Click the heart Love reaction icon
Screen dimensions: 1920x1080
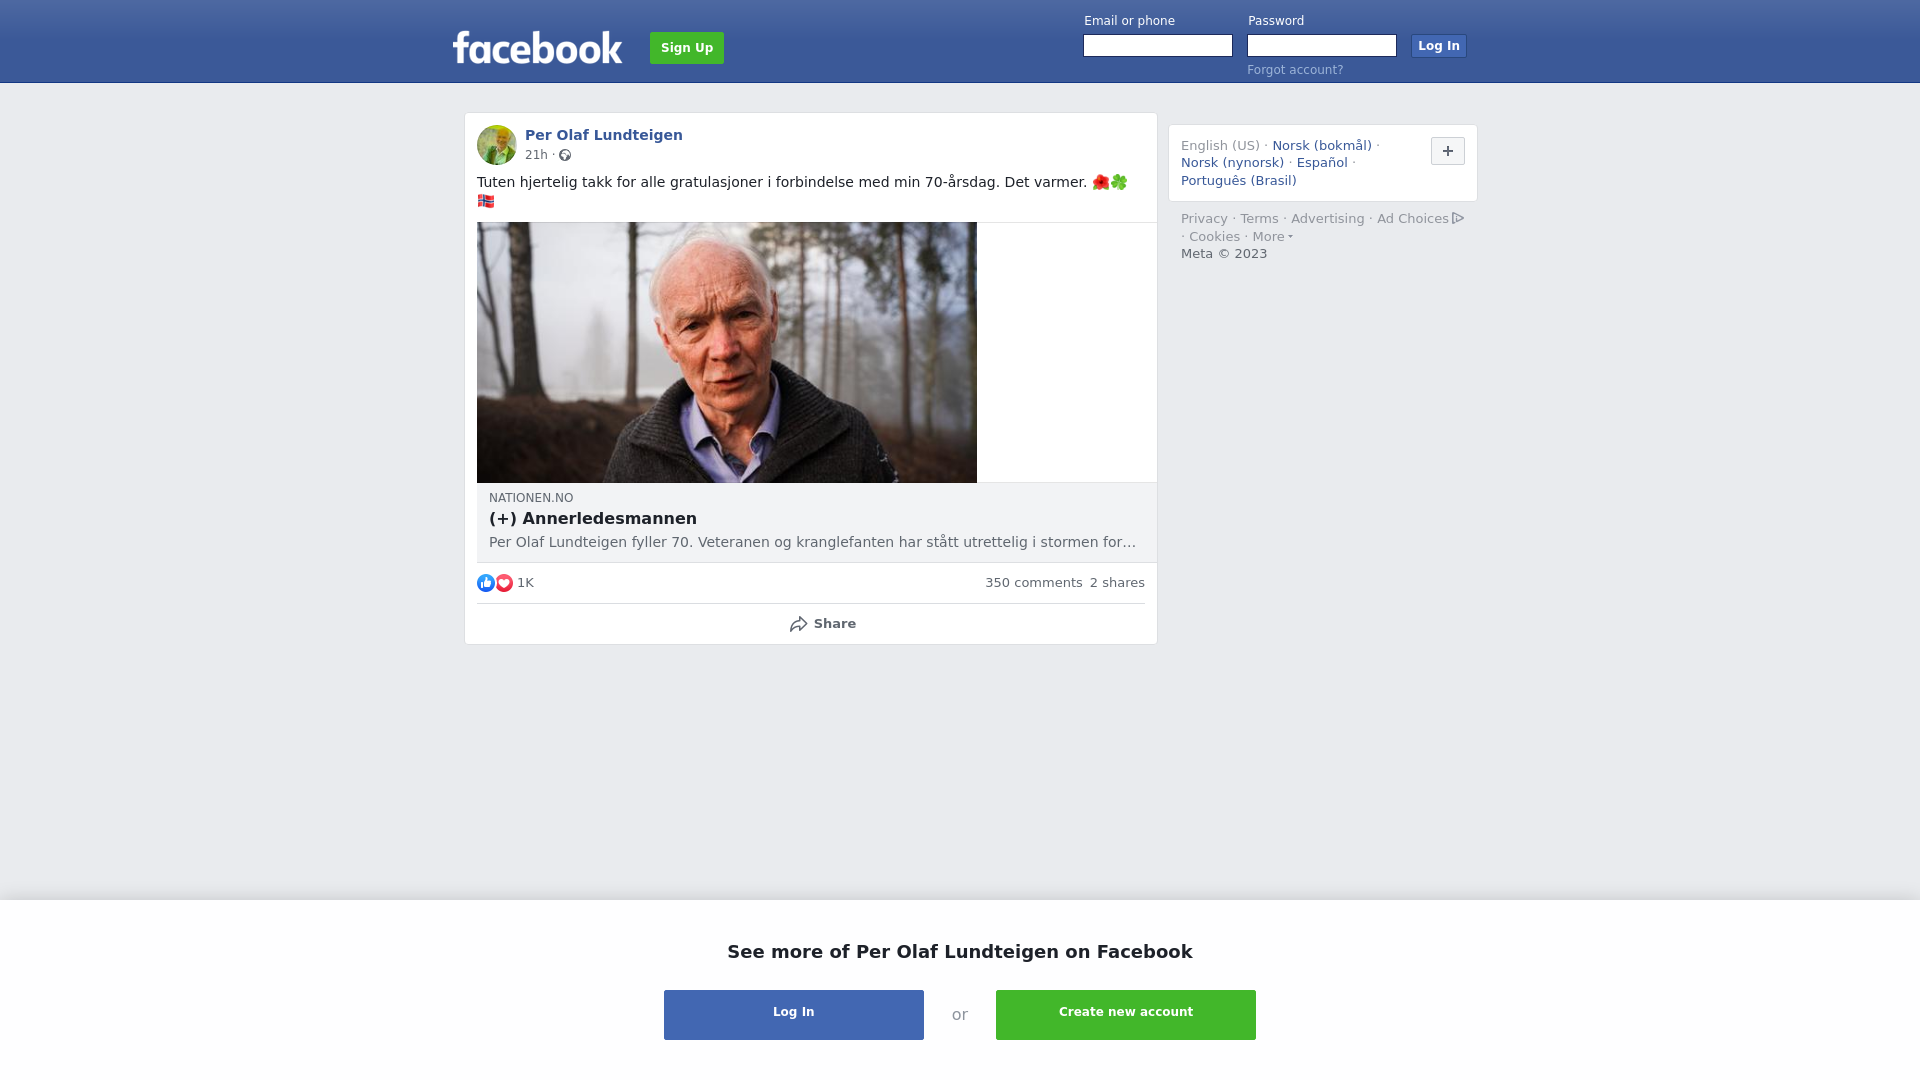tap(504, 583)
